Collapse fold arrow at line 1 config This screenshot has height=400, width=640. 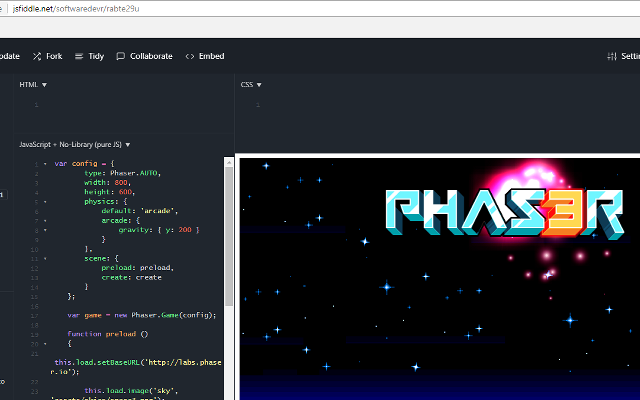(x=45, y=164)
